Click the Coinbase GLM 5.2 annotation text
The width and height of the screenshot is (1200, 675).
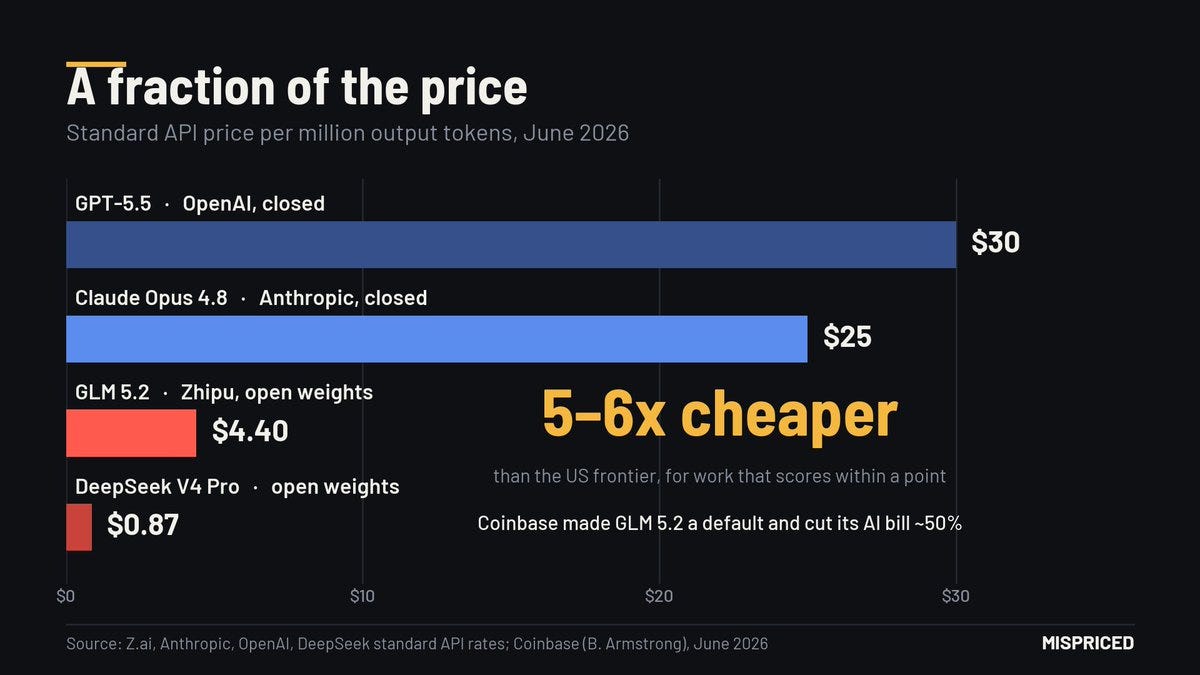[x=720, y=523]
